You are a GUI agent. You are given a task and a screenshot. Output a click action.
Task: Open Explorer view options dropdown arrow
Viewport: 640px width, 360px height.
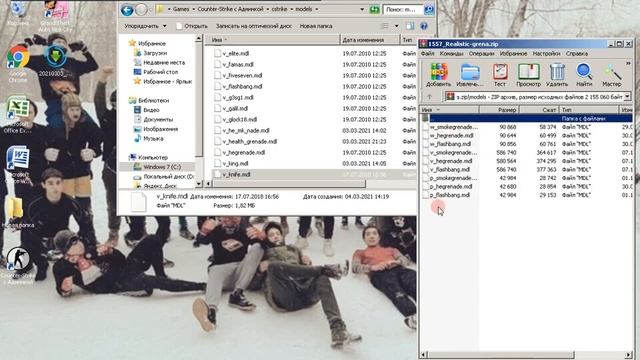click(396, 26)
